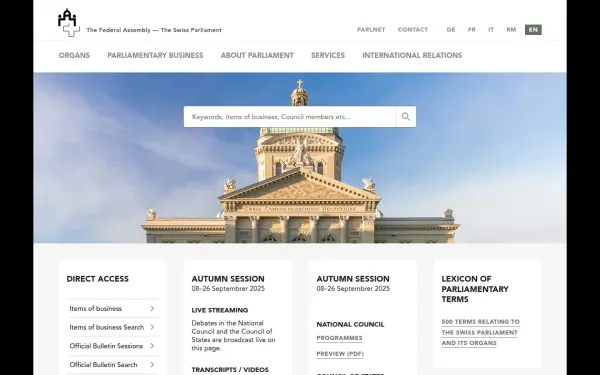Viewport: 600px width, 375px height.
Task: Open National Council Programmes link
Action: tap(339, 338)
